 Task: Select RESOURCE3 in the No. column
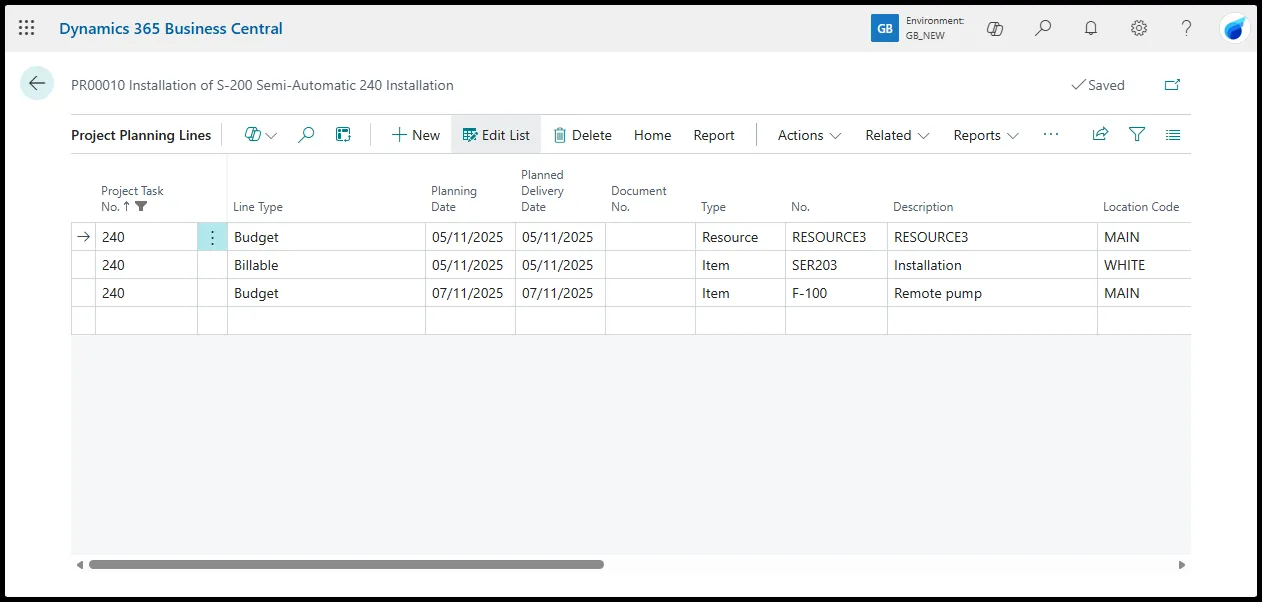[836, 237]
